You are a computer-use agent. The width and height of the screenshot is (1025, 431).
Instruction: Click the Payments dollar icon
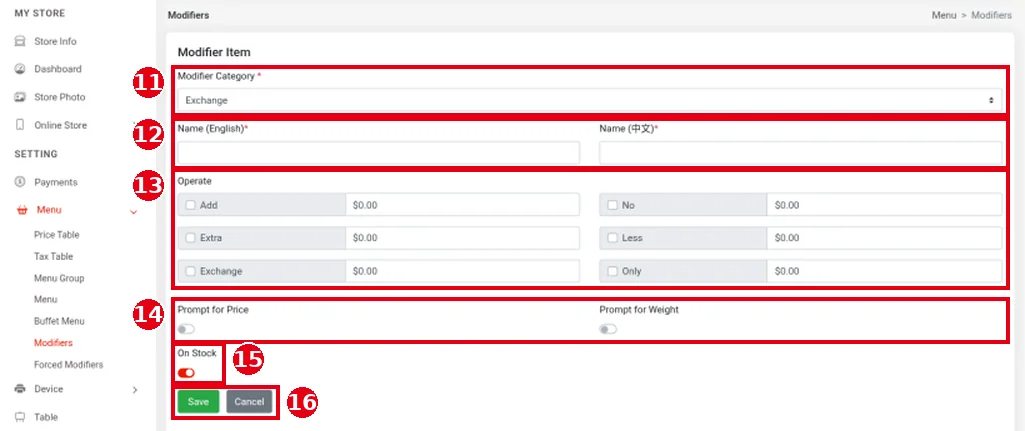[x=20, y=182]
